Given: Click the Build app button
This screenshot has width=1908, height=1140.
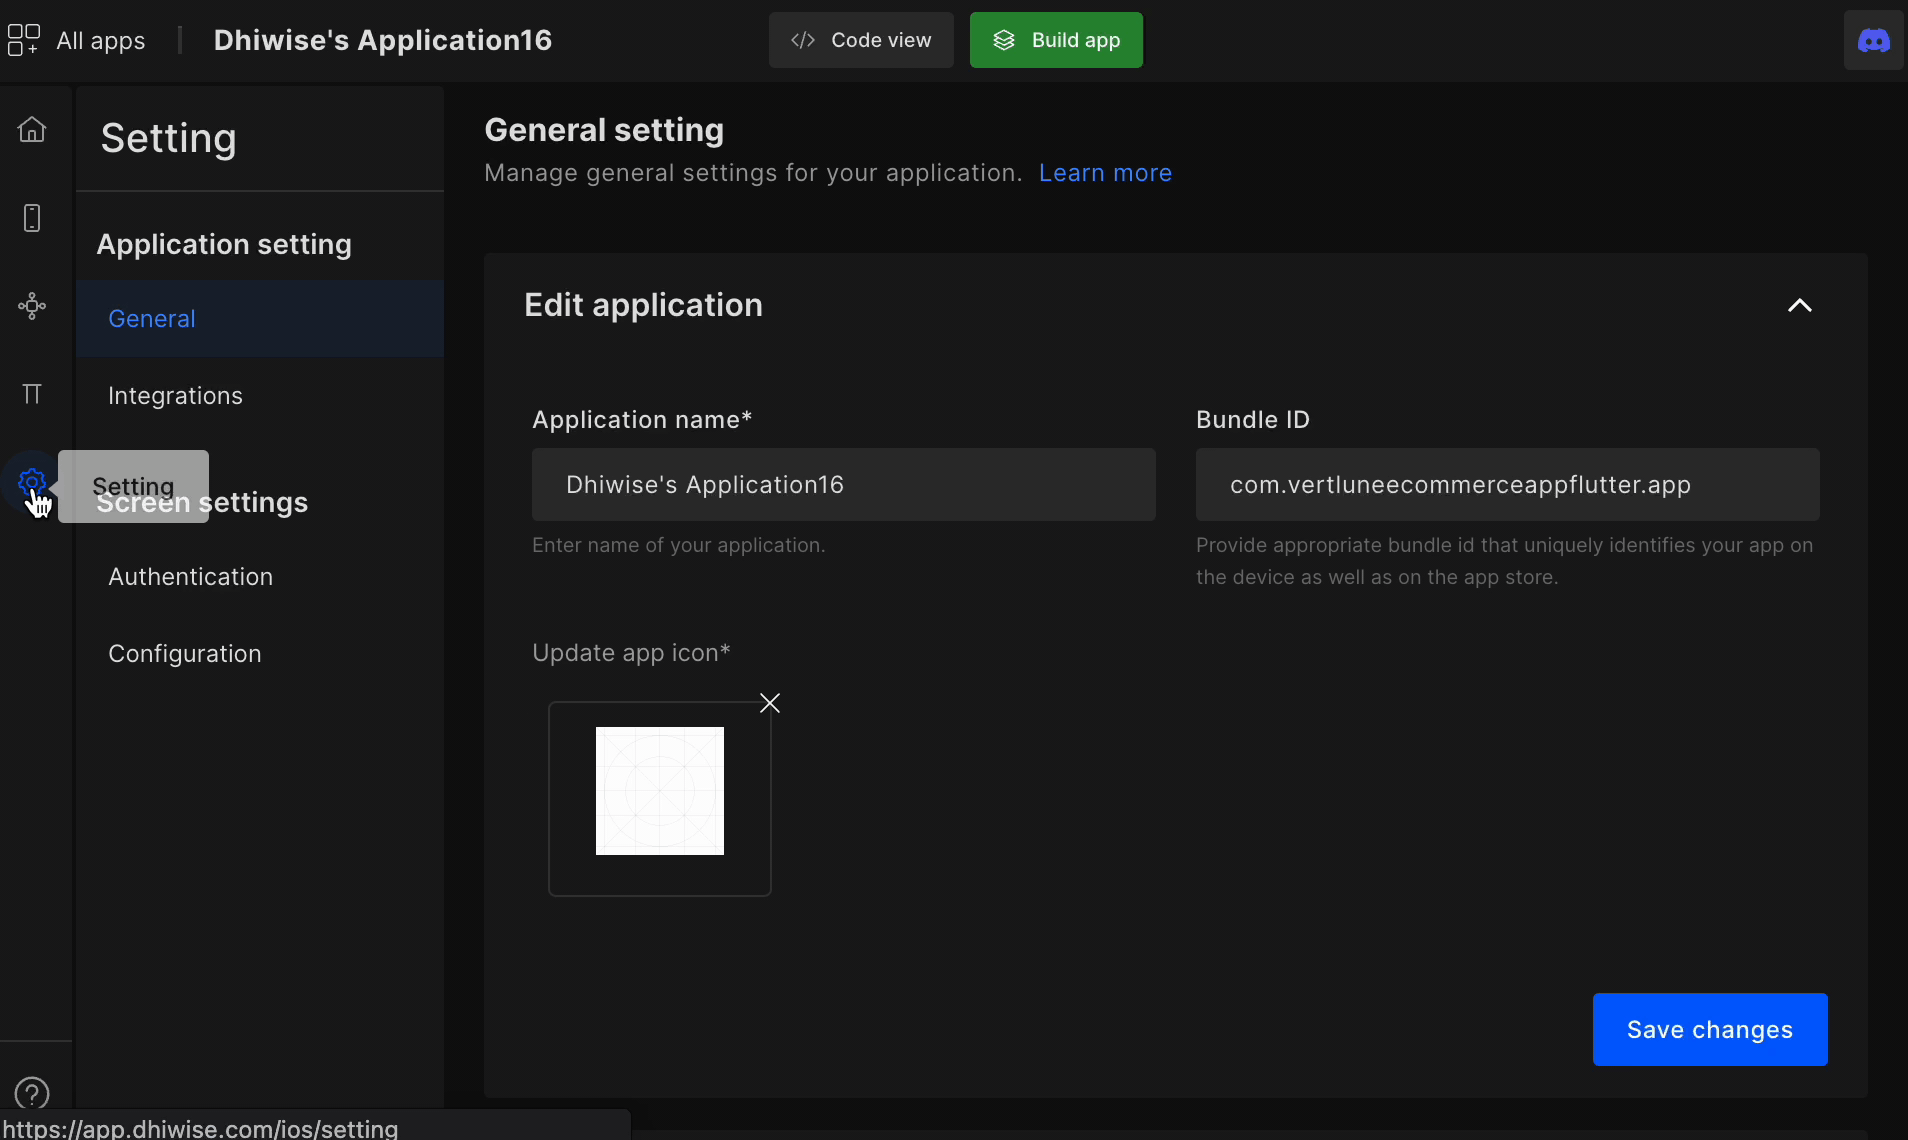Looking at the screenshot, I should pyautogui.click(x=1056, y=40).
